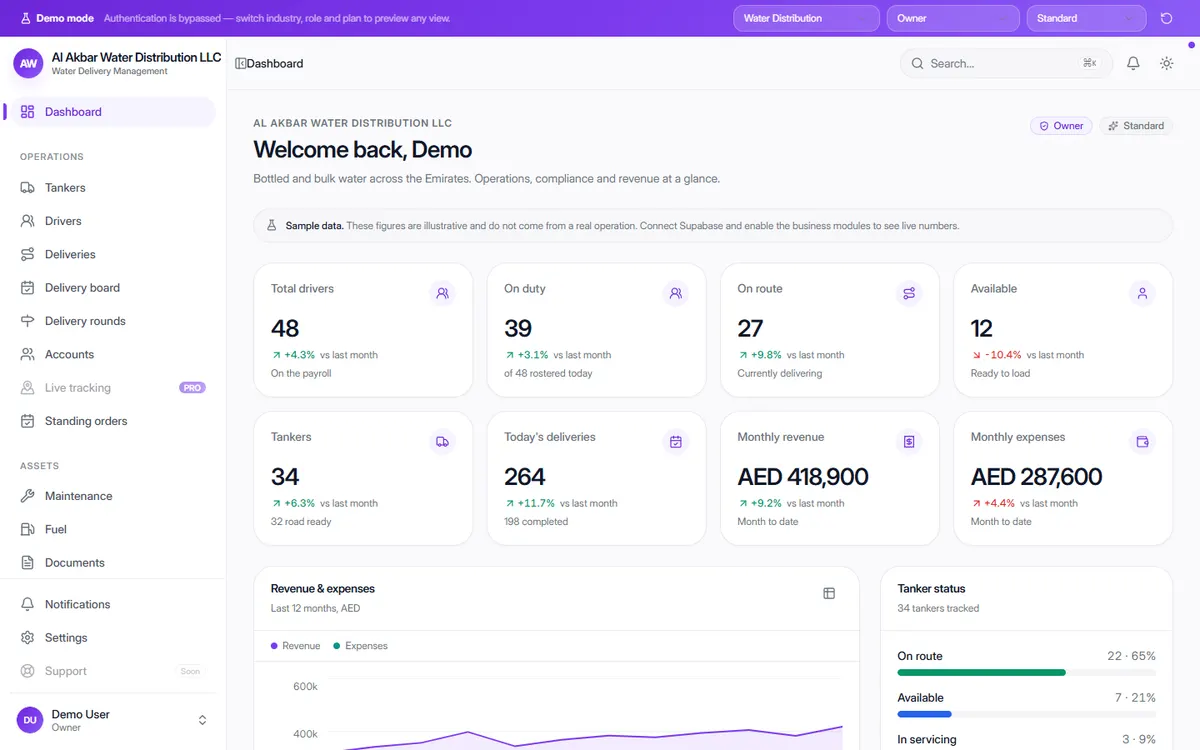Image resolution: width=1200 pixels, height=750 pixels.
Task: Click the Monthly expenses AED 287,600 value
Action: click(x=1036, y=477)
